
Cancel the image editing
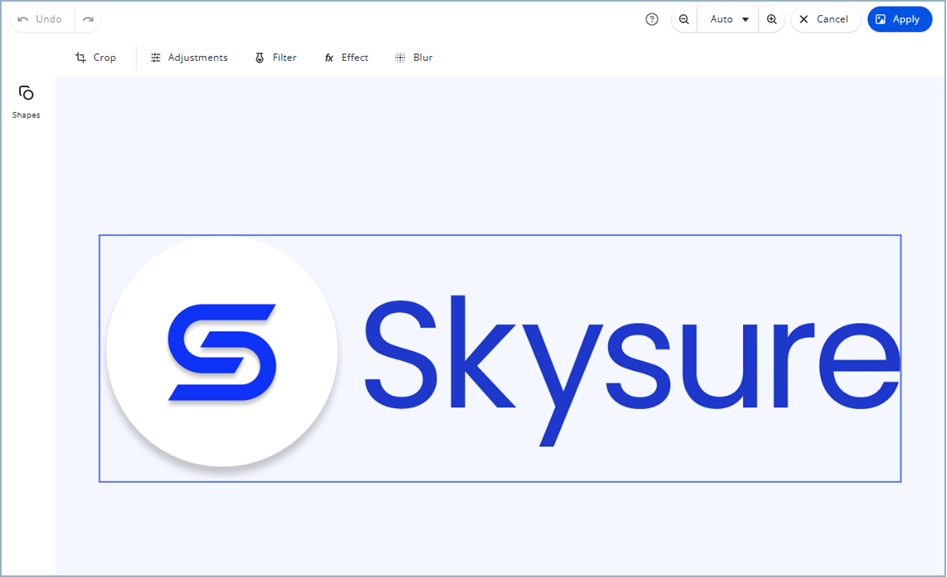[825, 19]
